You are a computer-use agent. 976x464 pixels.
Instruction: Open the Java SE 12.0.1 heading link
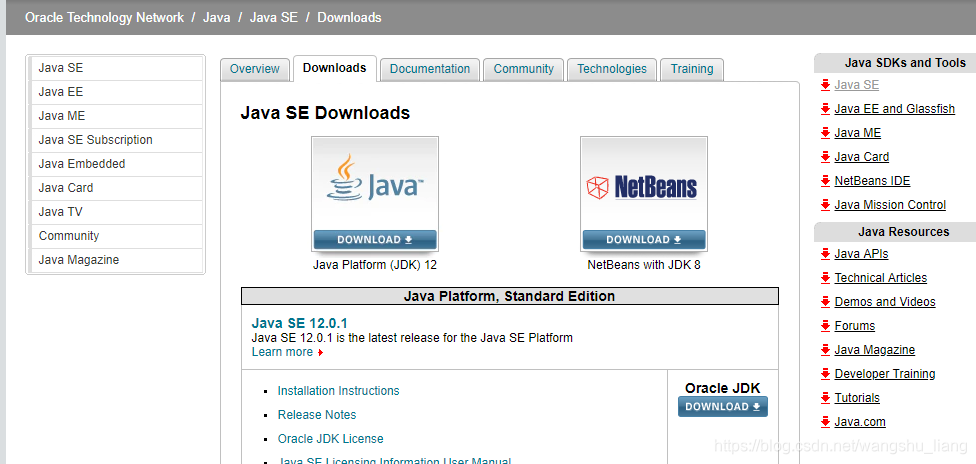coord(299,323)
